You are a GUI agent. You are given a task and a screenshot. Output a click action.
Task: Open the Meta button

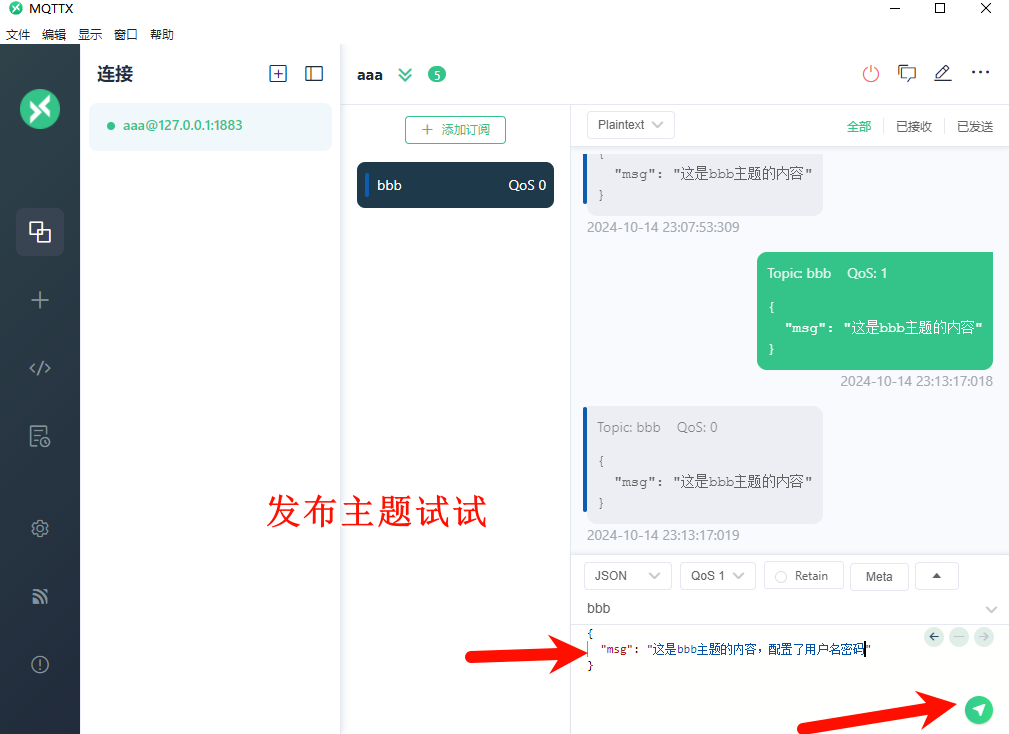coord(879,576)
